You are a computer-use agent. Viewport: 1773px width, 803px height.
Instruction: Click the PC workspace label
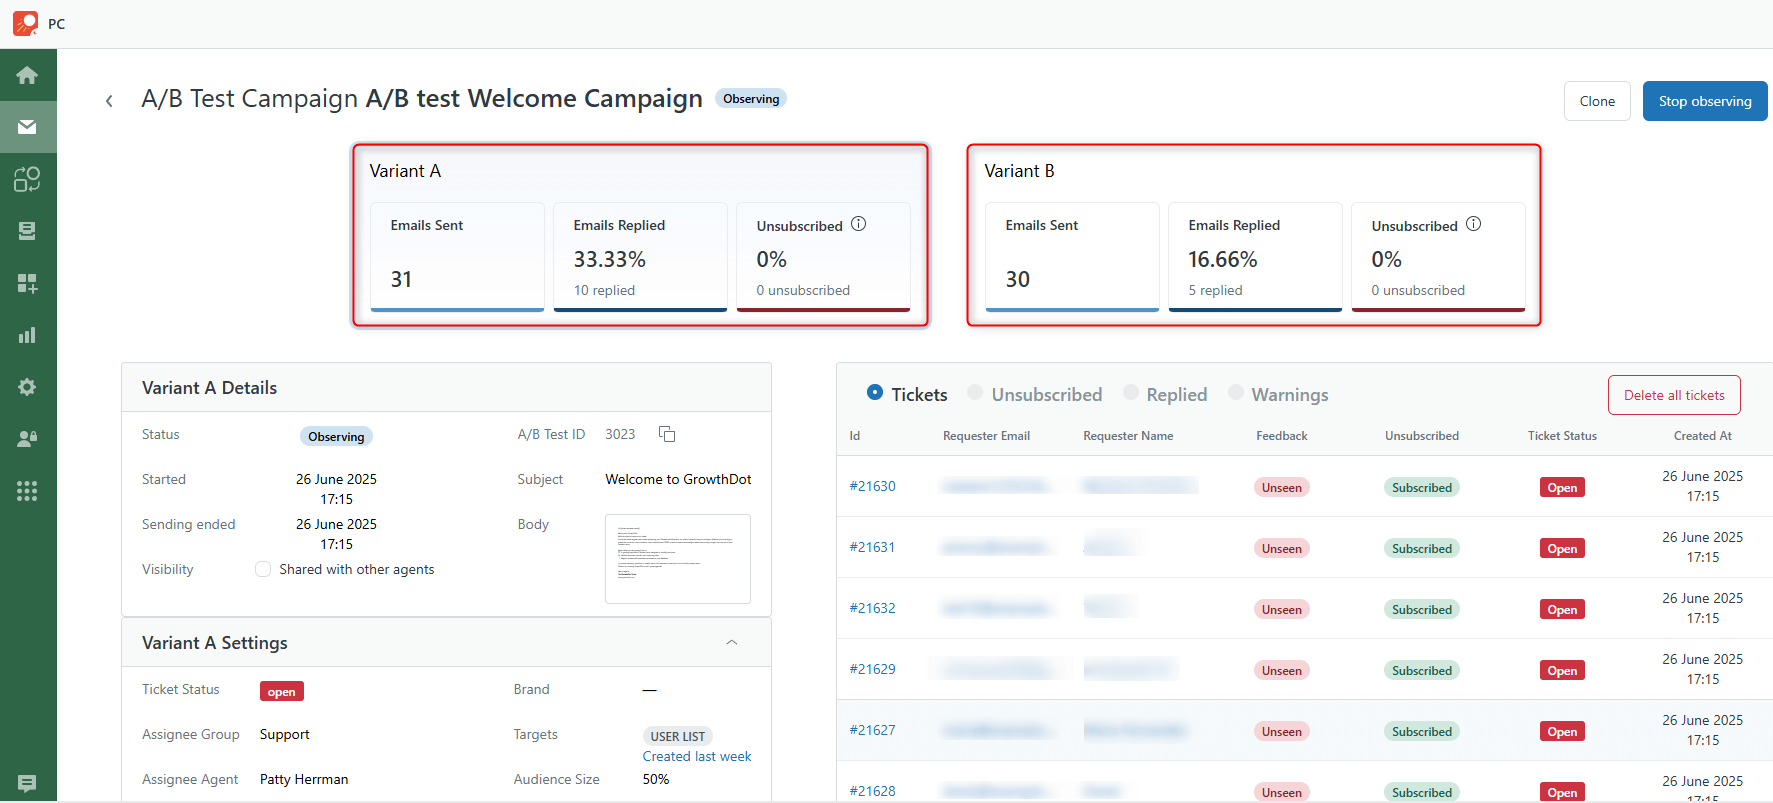coord(56,24)
